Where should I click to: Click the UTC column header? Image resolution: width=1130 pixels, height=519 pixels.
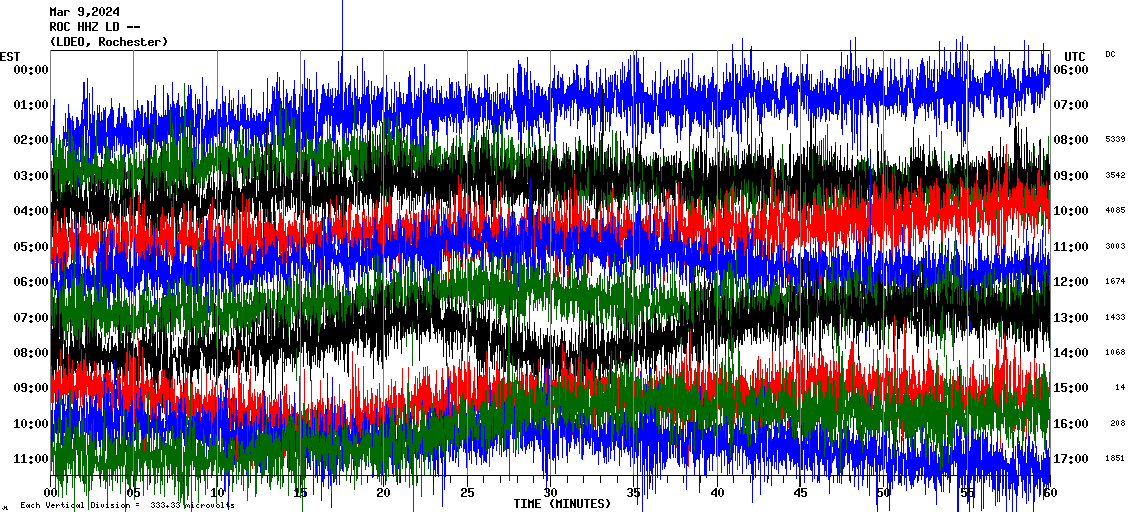[1075, 56]
